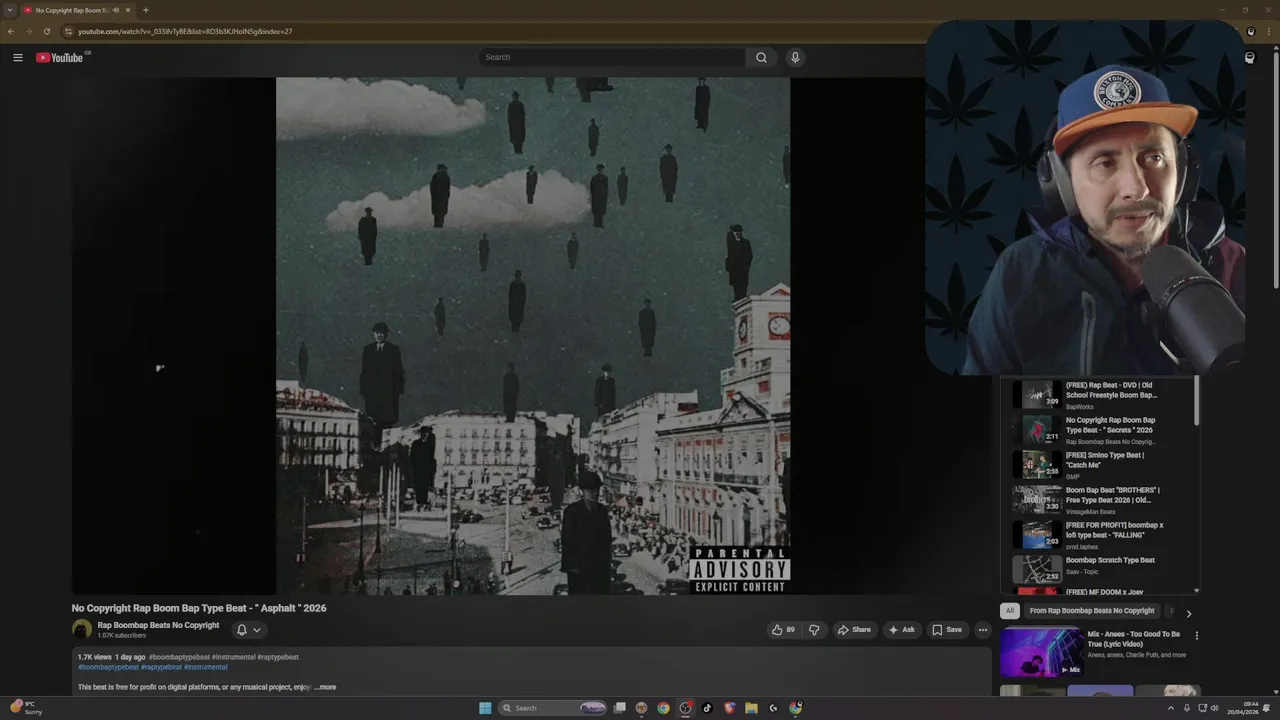Image resolution: width=1280 pixels, height=720 pixels.
Task: Open the YouTube guide hamburger menu
Action: click(17, 57)
